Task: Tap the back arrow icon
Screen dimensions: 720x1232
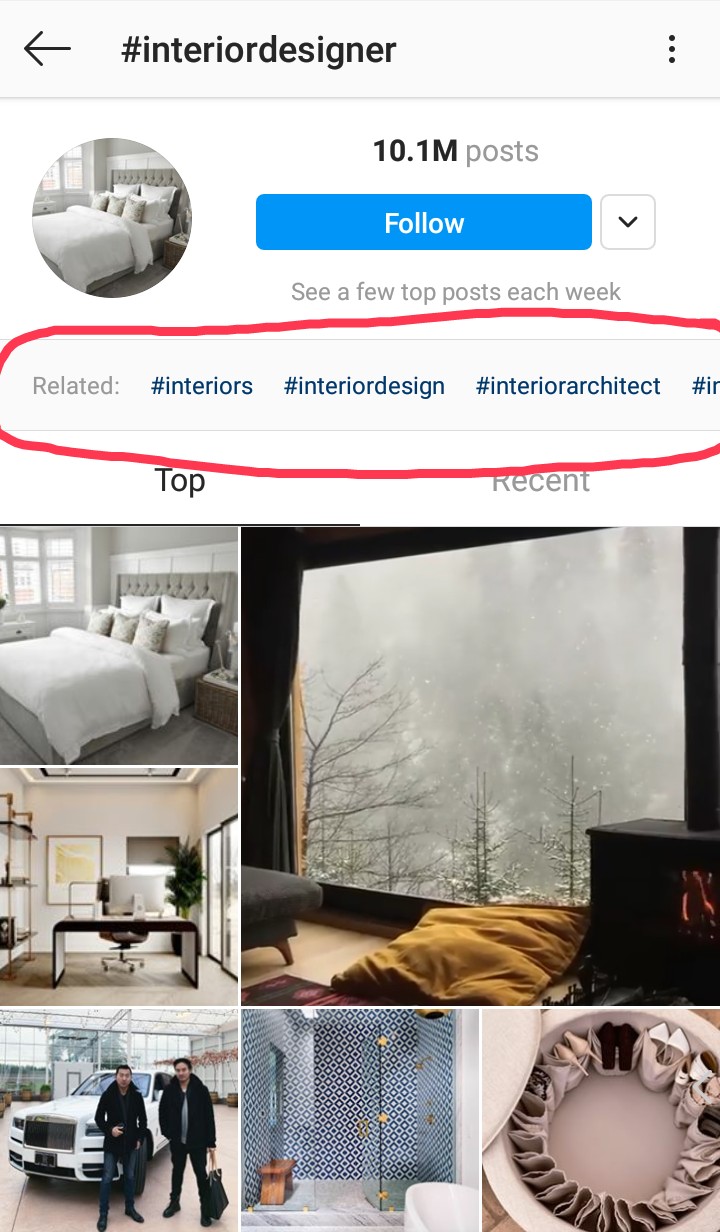Action: (x=47, y=49)
